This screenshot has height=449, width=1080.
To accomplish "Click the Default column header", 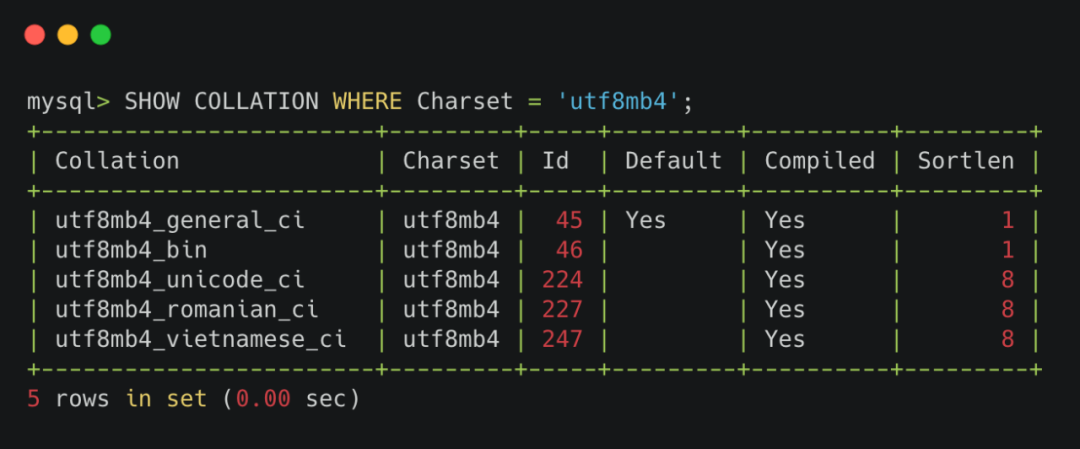I will point(673,161).
